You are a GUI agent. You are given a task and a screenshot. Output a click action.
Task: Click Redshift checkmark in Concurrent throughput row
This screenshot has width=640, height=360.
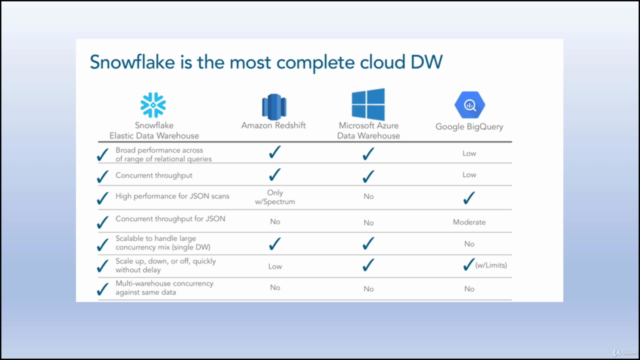click(275, 174)
